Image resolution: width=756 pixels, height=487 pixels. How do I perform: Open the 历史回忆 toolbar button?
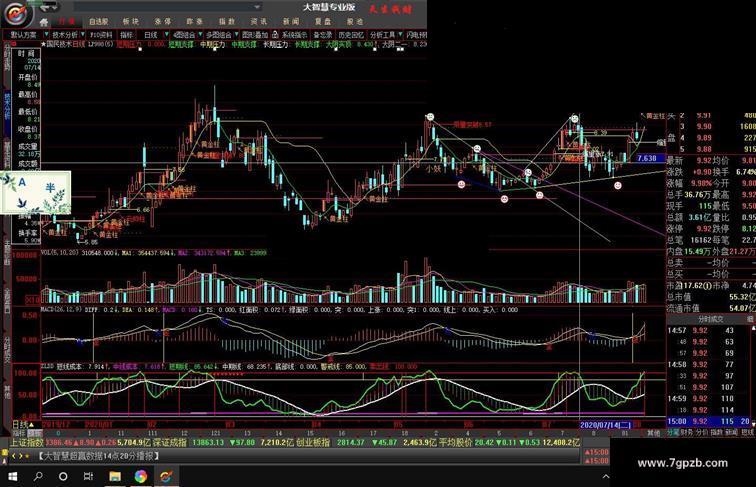[x=351, y=35]
